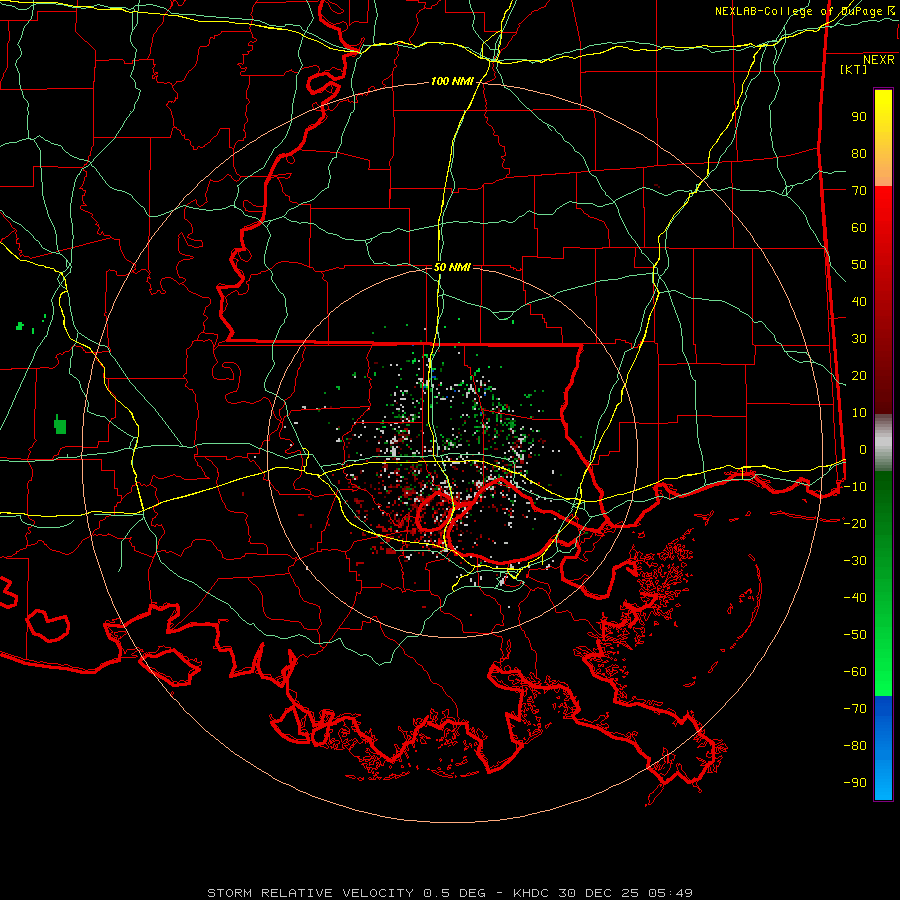Click the blue bottom segment of the color bar
Viewport: 900px width, 900px height.
[x=883, y=748]
